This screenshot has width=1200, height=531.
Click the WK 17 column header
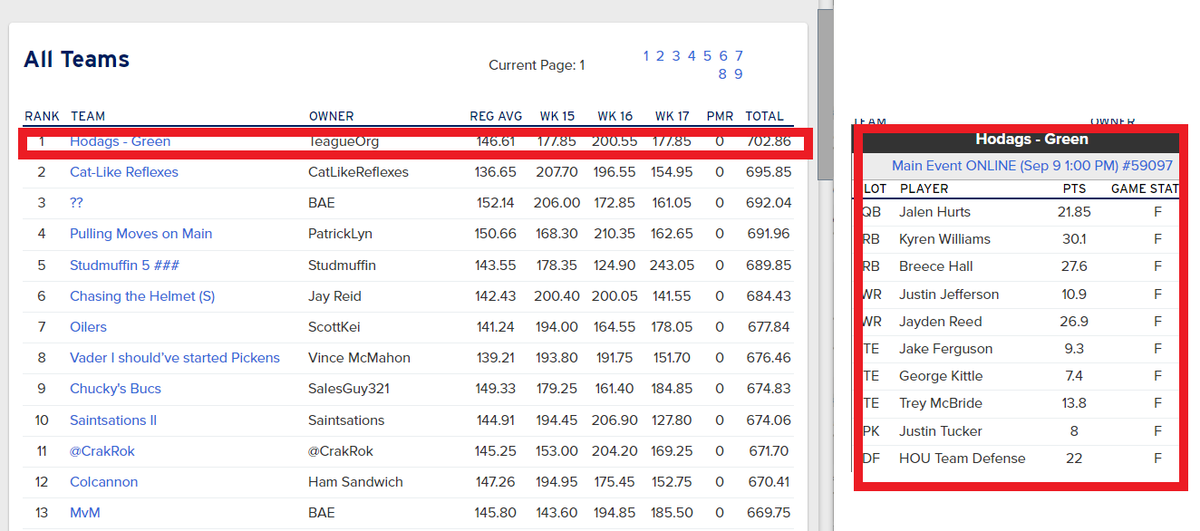click(x=672, y=116)
